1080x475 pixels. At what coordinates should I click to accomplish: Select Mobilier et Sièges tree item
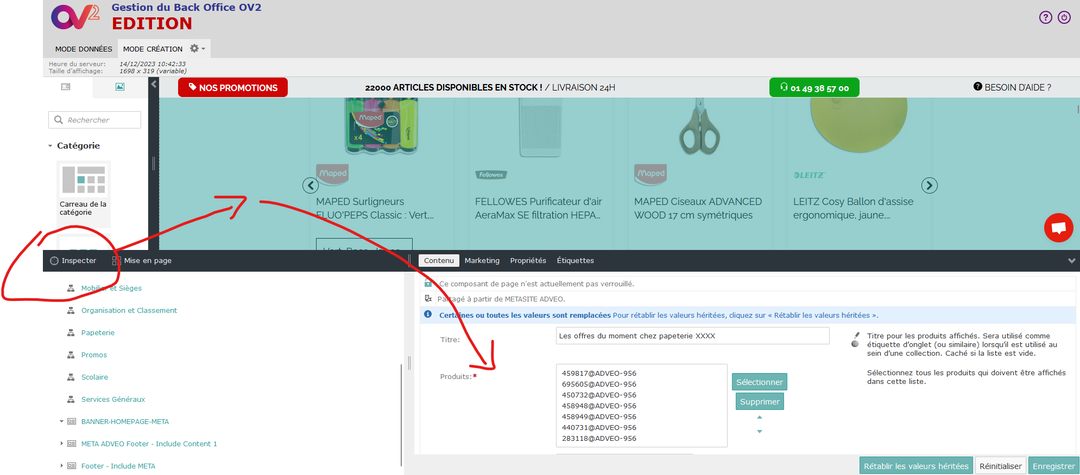tap(112, 288)
